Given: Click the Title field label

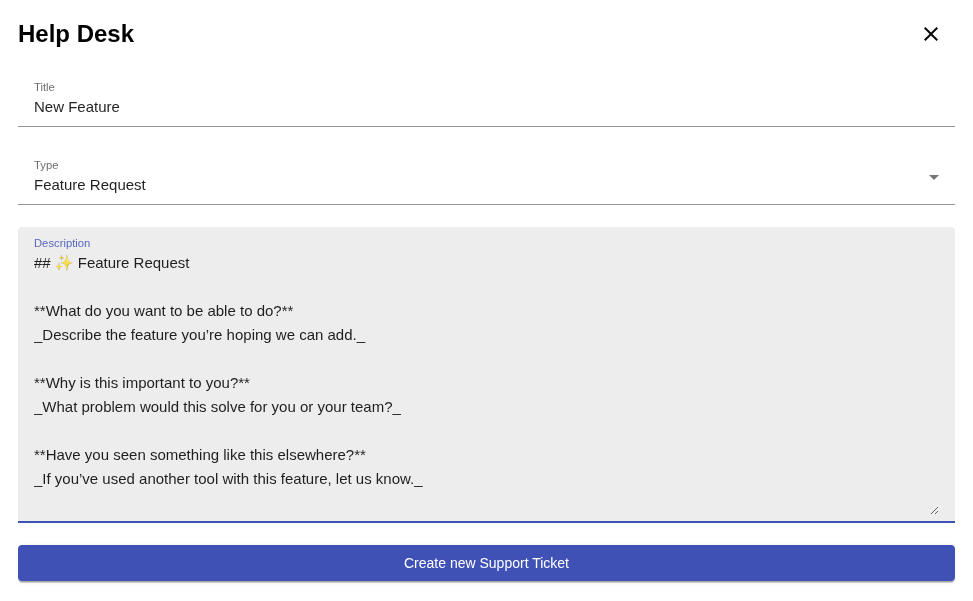Looking at the screenshot, I should click(44, 87).
